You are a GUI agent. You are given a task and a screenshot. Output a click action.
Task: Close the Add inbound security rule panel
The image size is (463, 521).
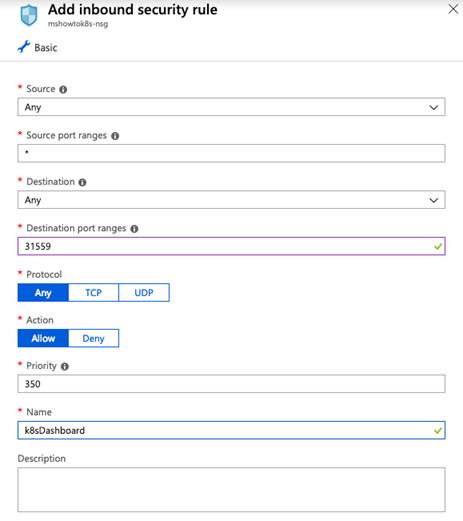tap(453, 9)
